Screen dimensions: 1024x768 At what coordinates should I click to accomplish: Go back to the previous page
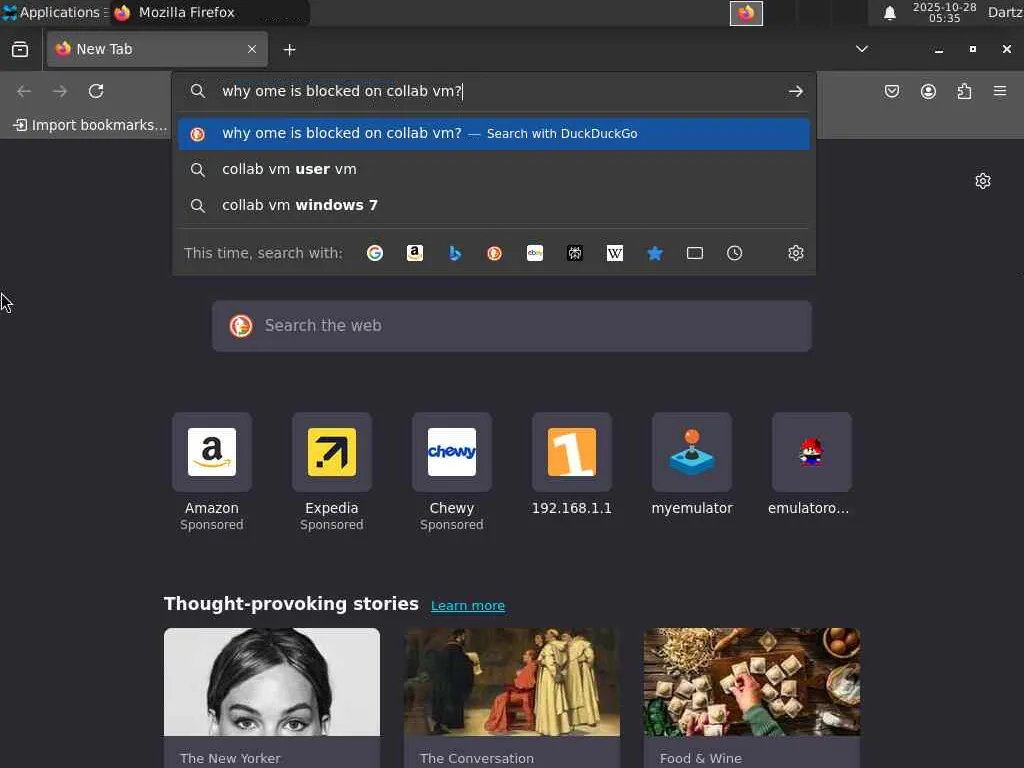pyautogui.click(x=24, y=91)
